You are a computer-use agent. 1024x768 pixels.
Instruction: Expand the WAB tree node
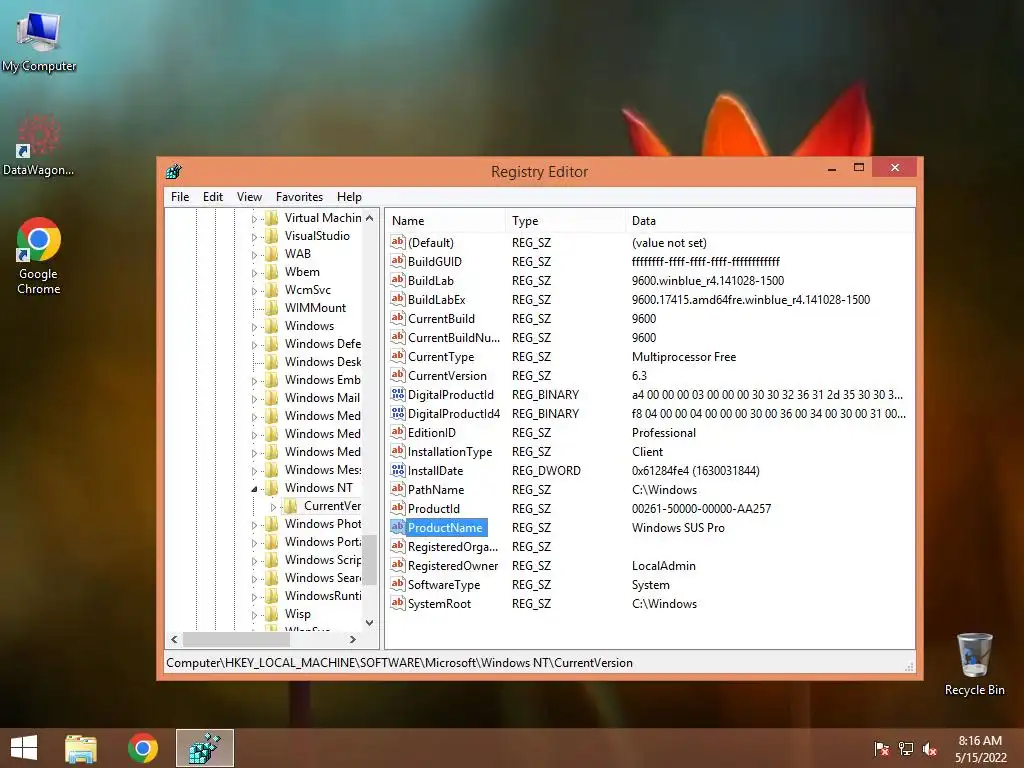tap(254, 255)
